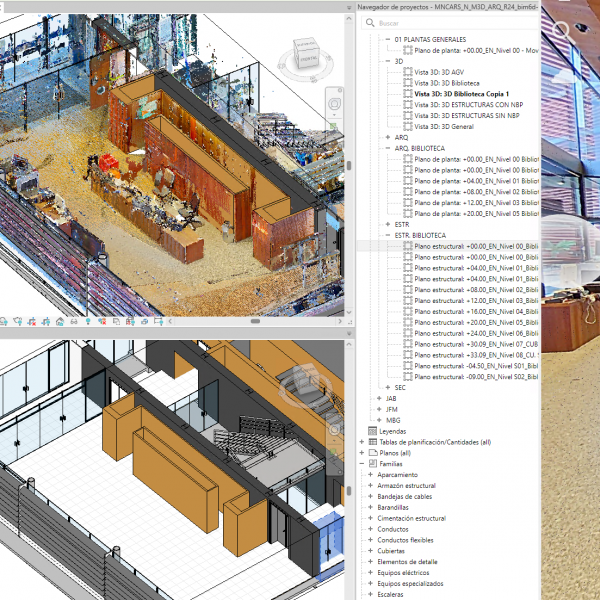Viewport: 600px width, 600px height.
Task: Click the magnifier icon on the panorama photo
Action: 564,31
